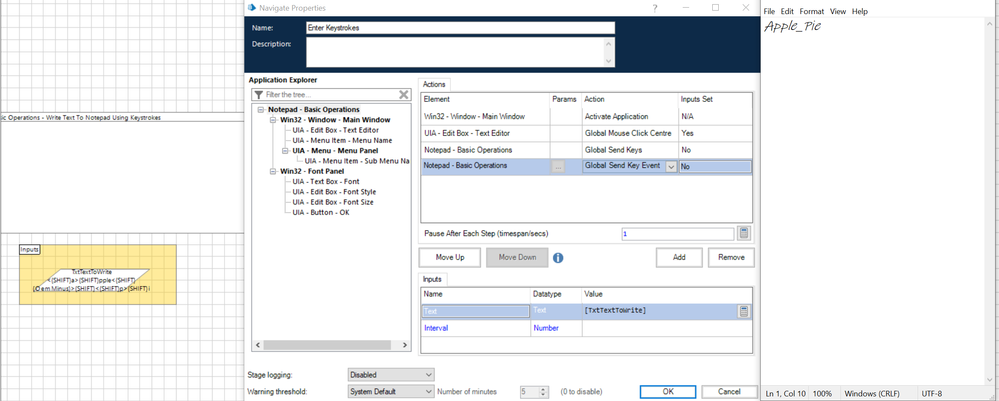Click the blue info icon beside Move Down
This screenshot has width=999, height=401.
[558, 258]
